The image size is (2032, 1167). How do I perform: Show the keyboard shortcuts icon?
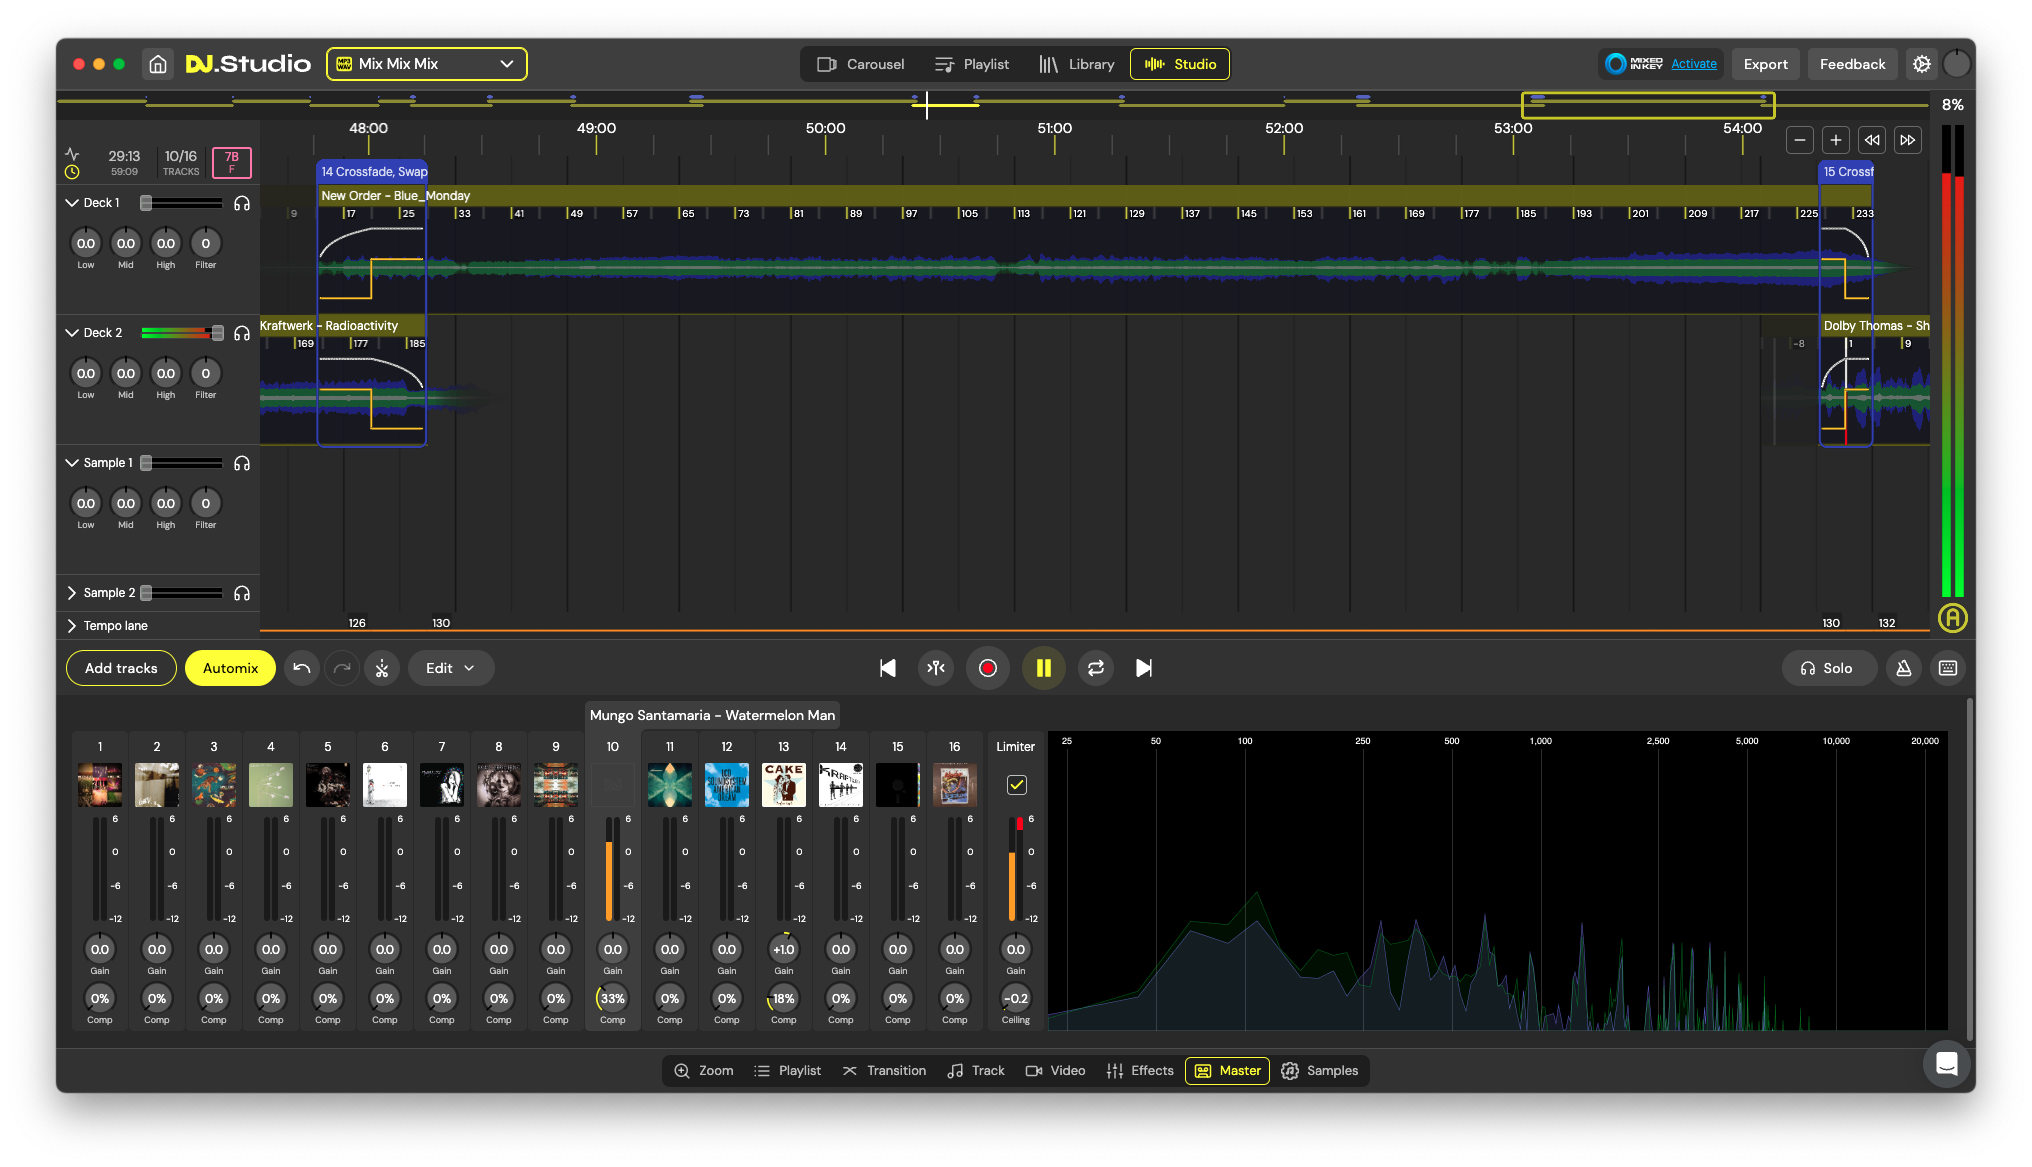(x=1948, y=668)
